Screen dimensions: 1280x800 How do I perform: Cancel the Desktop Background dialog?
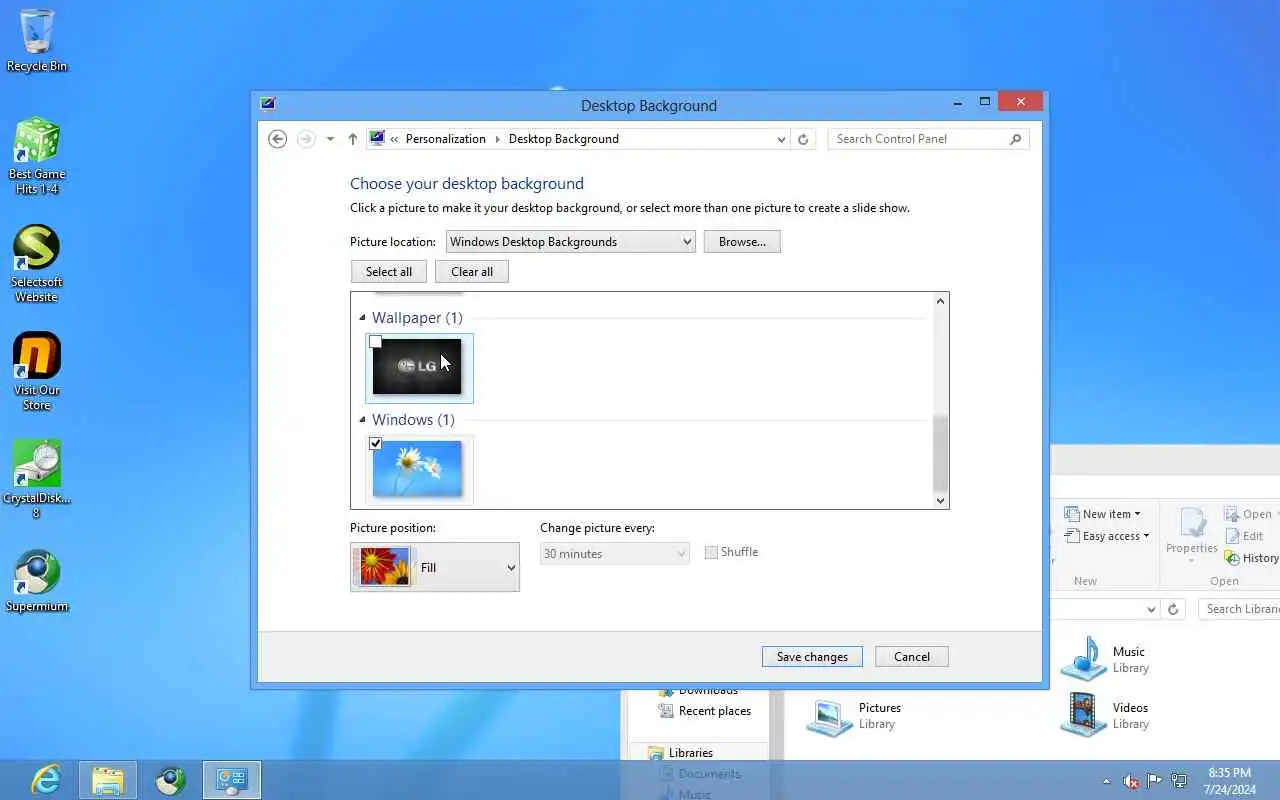(912, 656)
